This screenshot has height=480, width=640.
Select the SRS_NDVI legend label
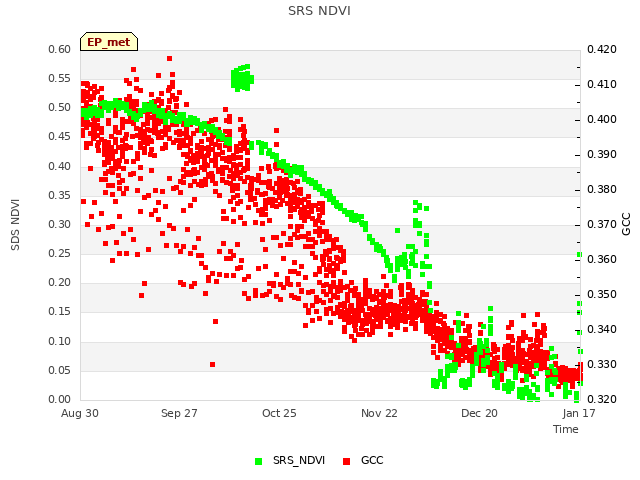(x=299, y=460)
